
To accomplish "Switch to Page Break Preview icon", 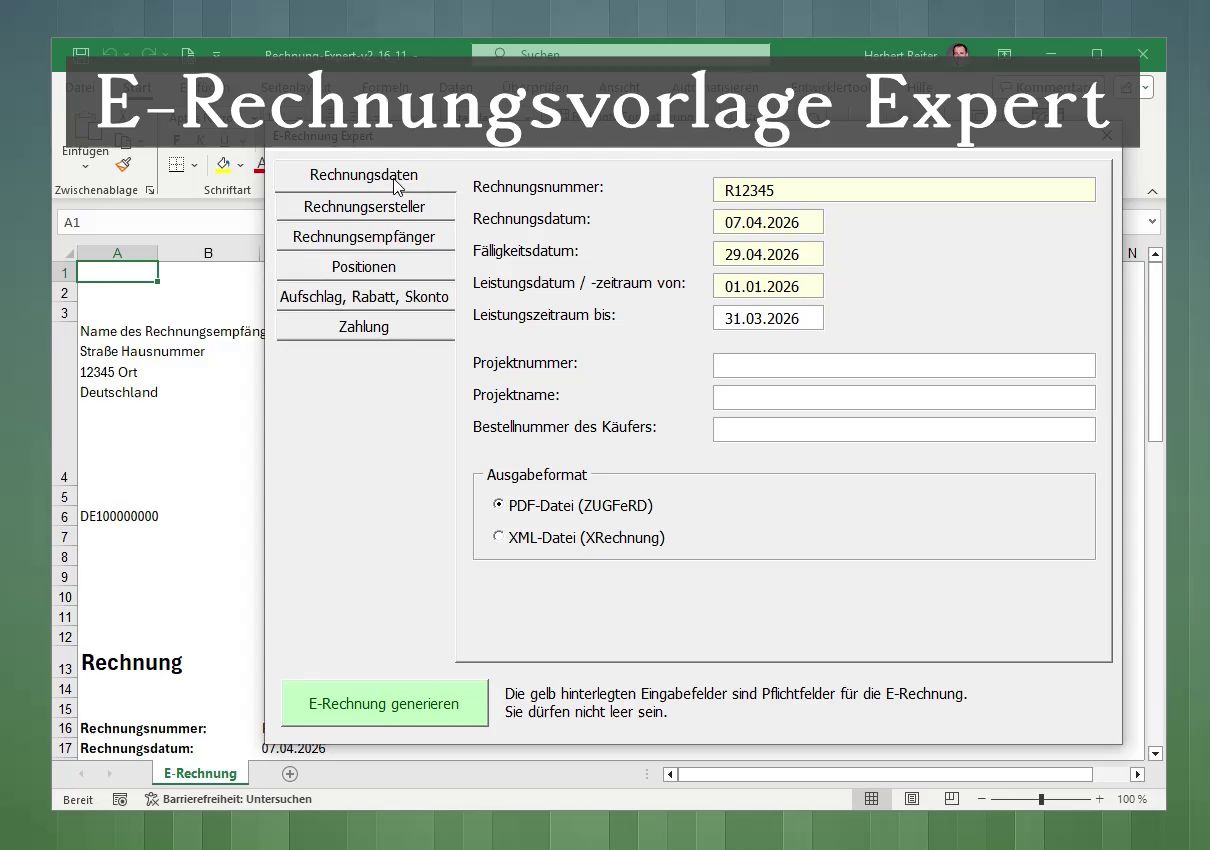I will point(952,799).
